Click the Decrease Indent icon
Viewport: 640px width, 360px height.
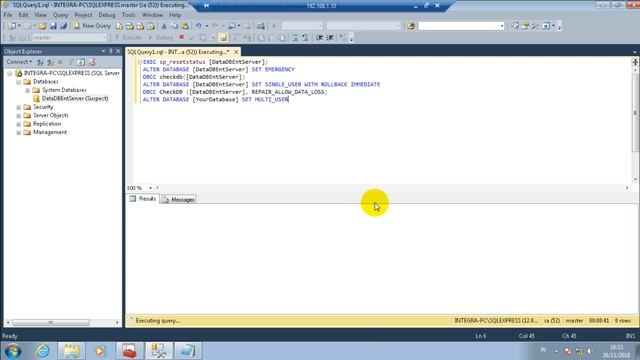pos(320,38)
